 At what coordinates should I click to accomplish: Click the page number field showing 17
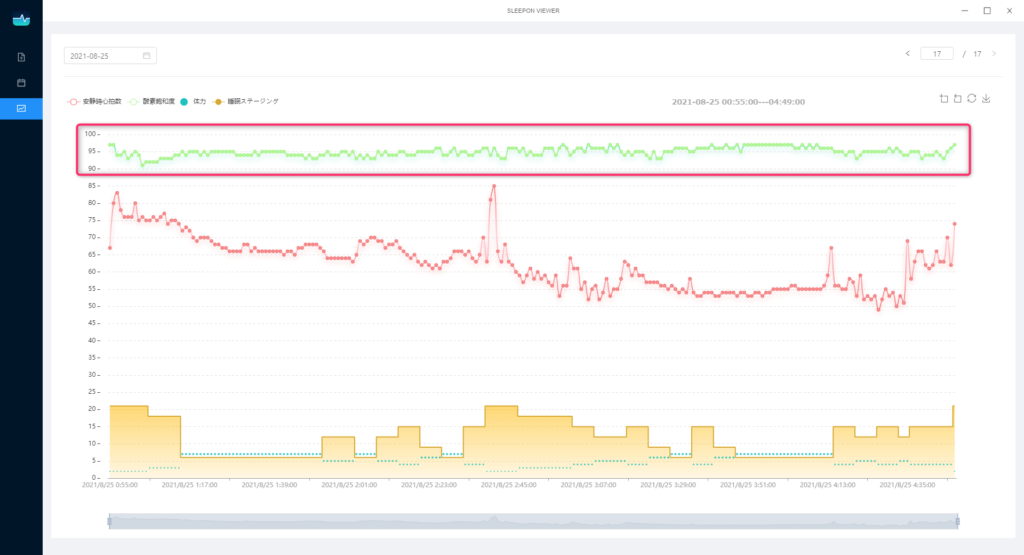pos(936,54)
